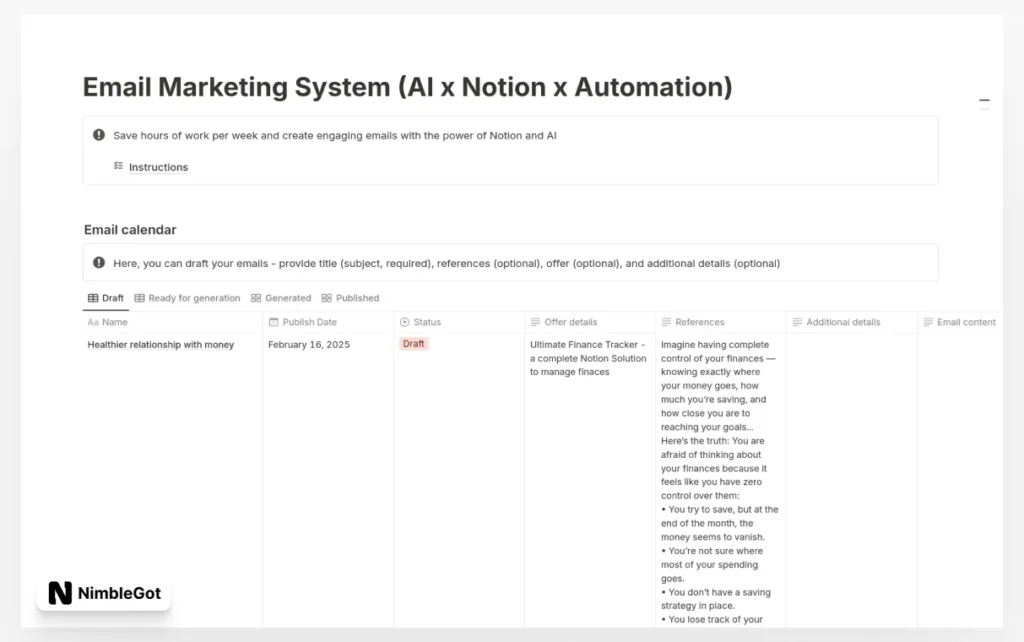Click the Email Marketing System page title

408,87
